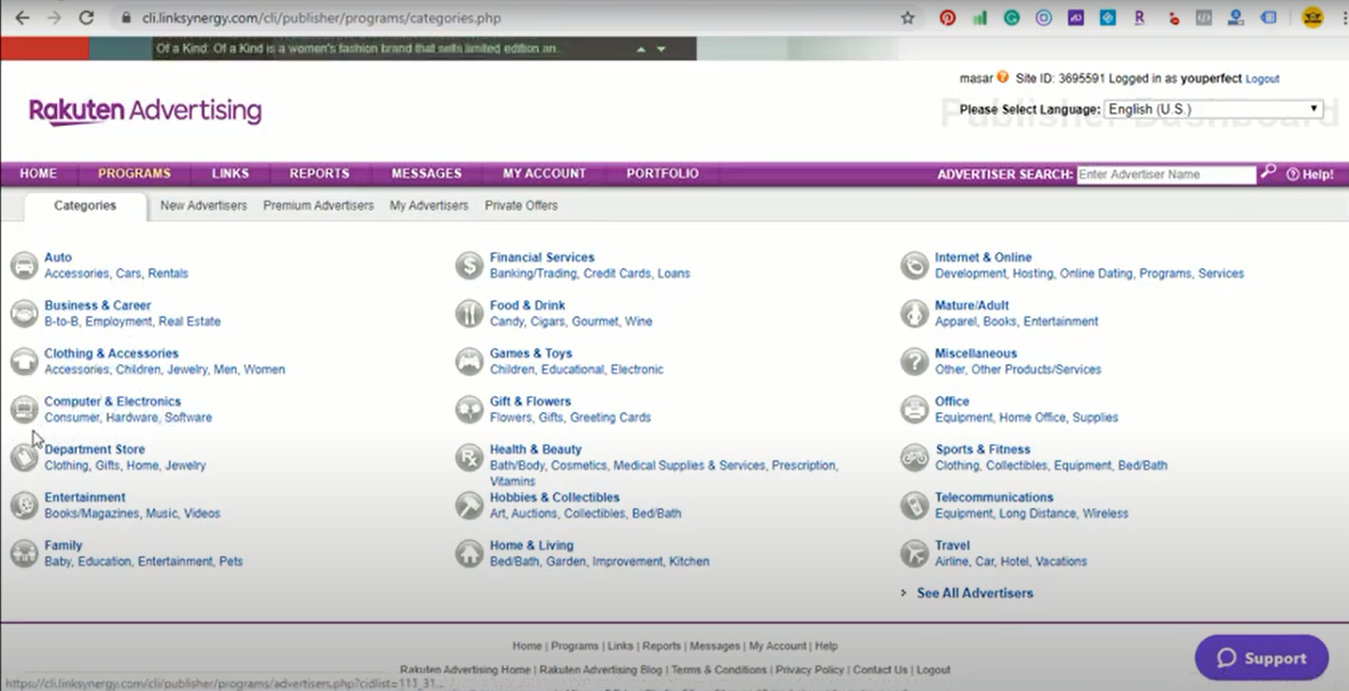Open the MESSAGES menu item

point(426,173)
